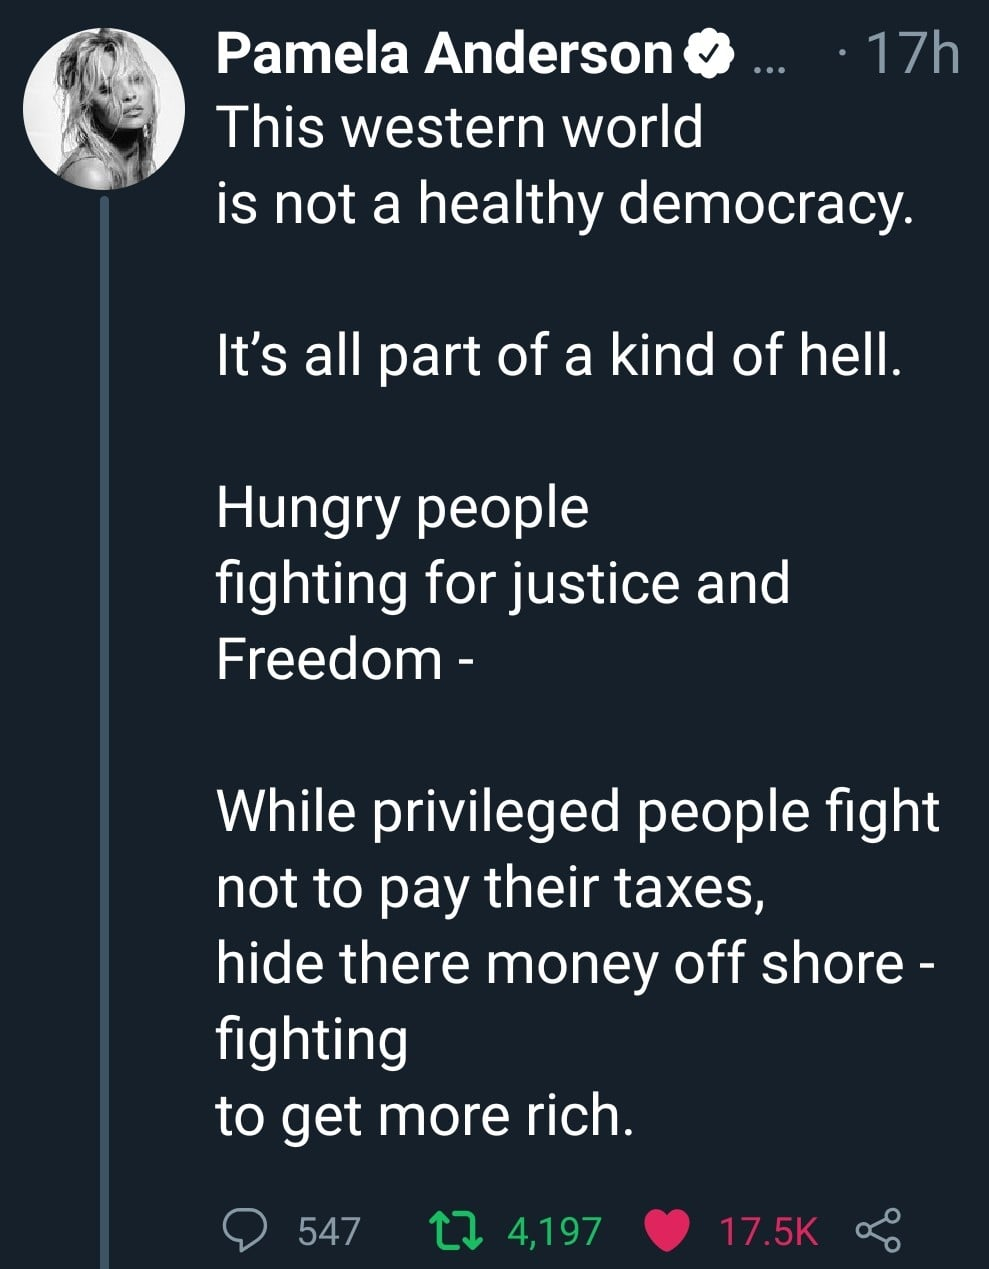The height and width of the screenshot is (1269, 989).
Task: Open Pamela Anderson's profile photo
Action: [104, 107]
